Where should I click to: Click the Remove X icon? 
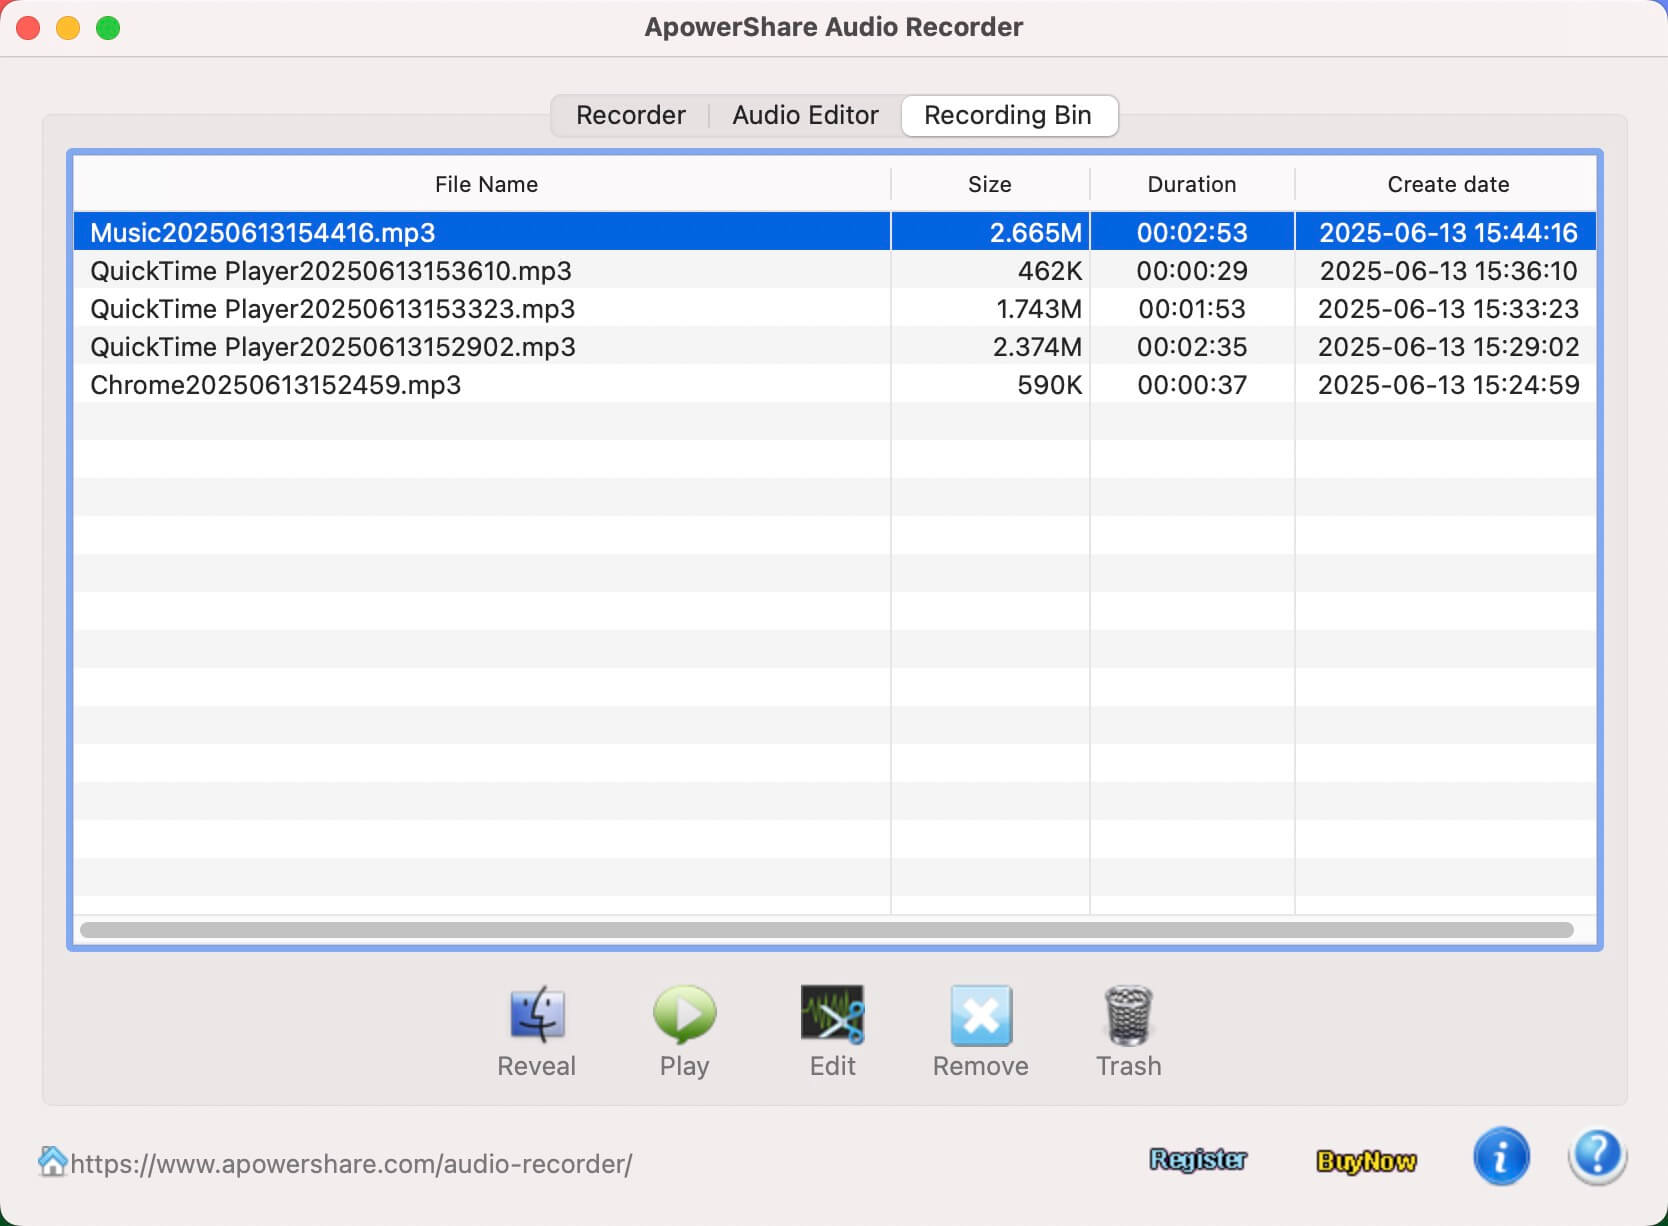(x=980, y=1016)
